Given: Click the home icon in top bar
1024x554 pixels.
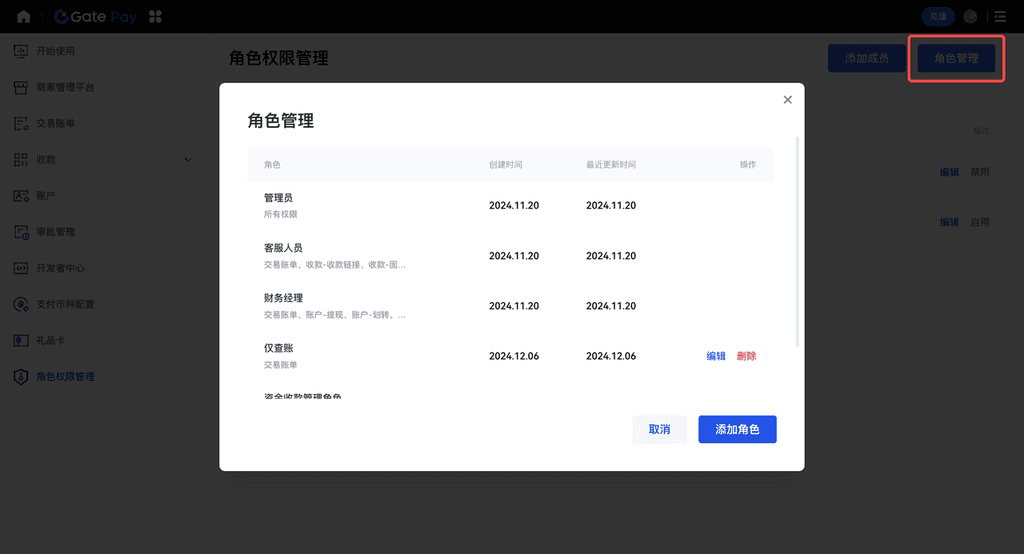Looking at the screenshot, I should tap(23, 16).
